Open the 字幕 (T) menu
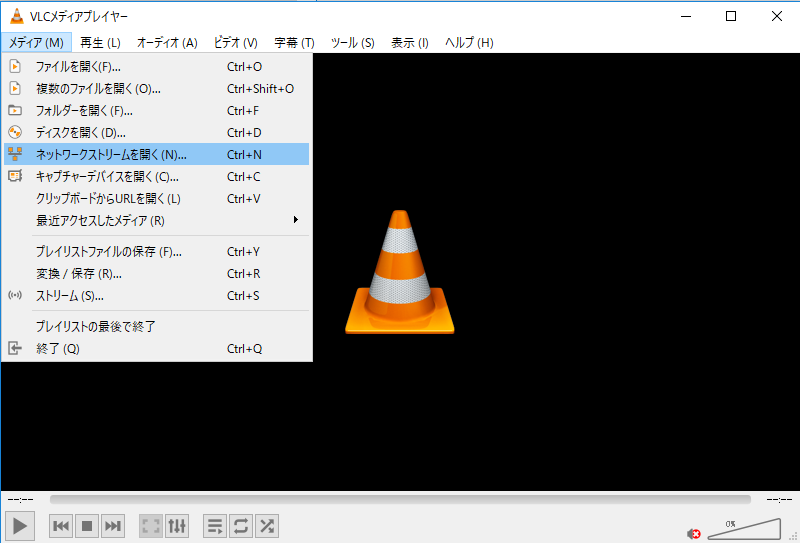This screenshot has height=543, width=800. click(294, 42)
